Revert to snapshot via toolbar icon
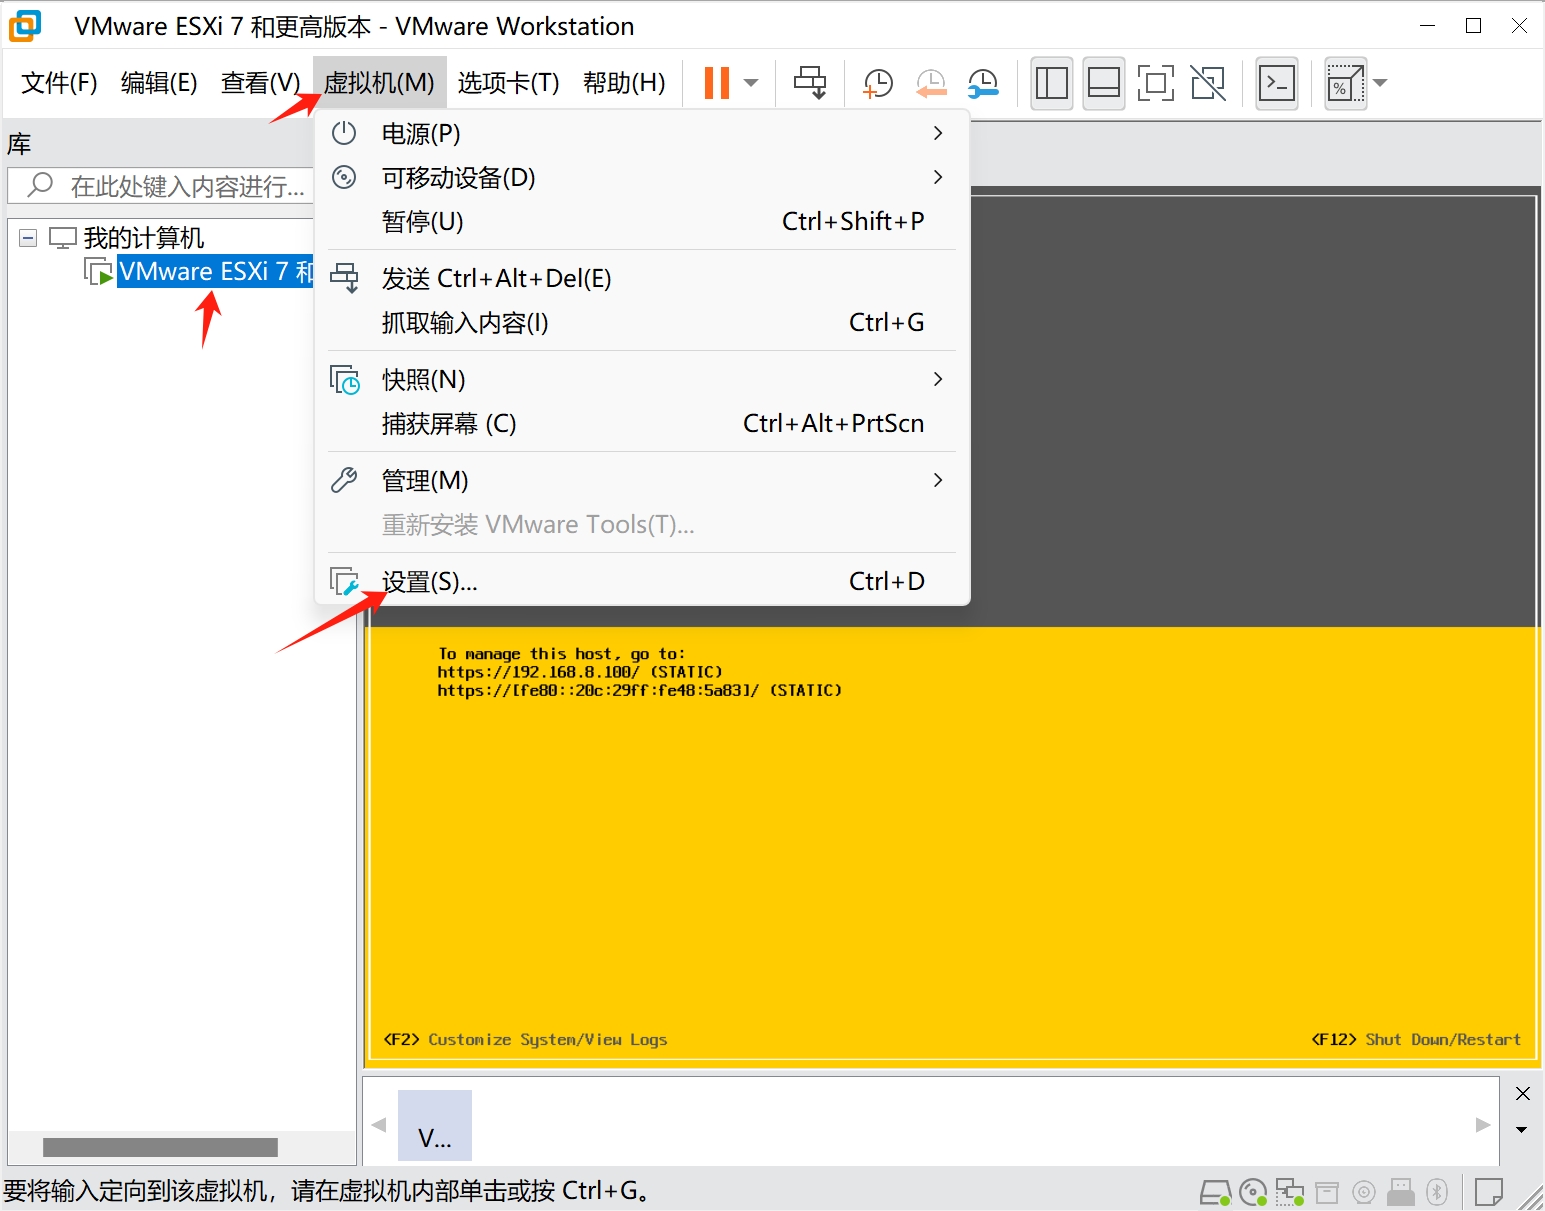The image size is (1545, 1211). 931,83
